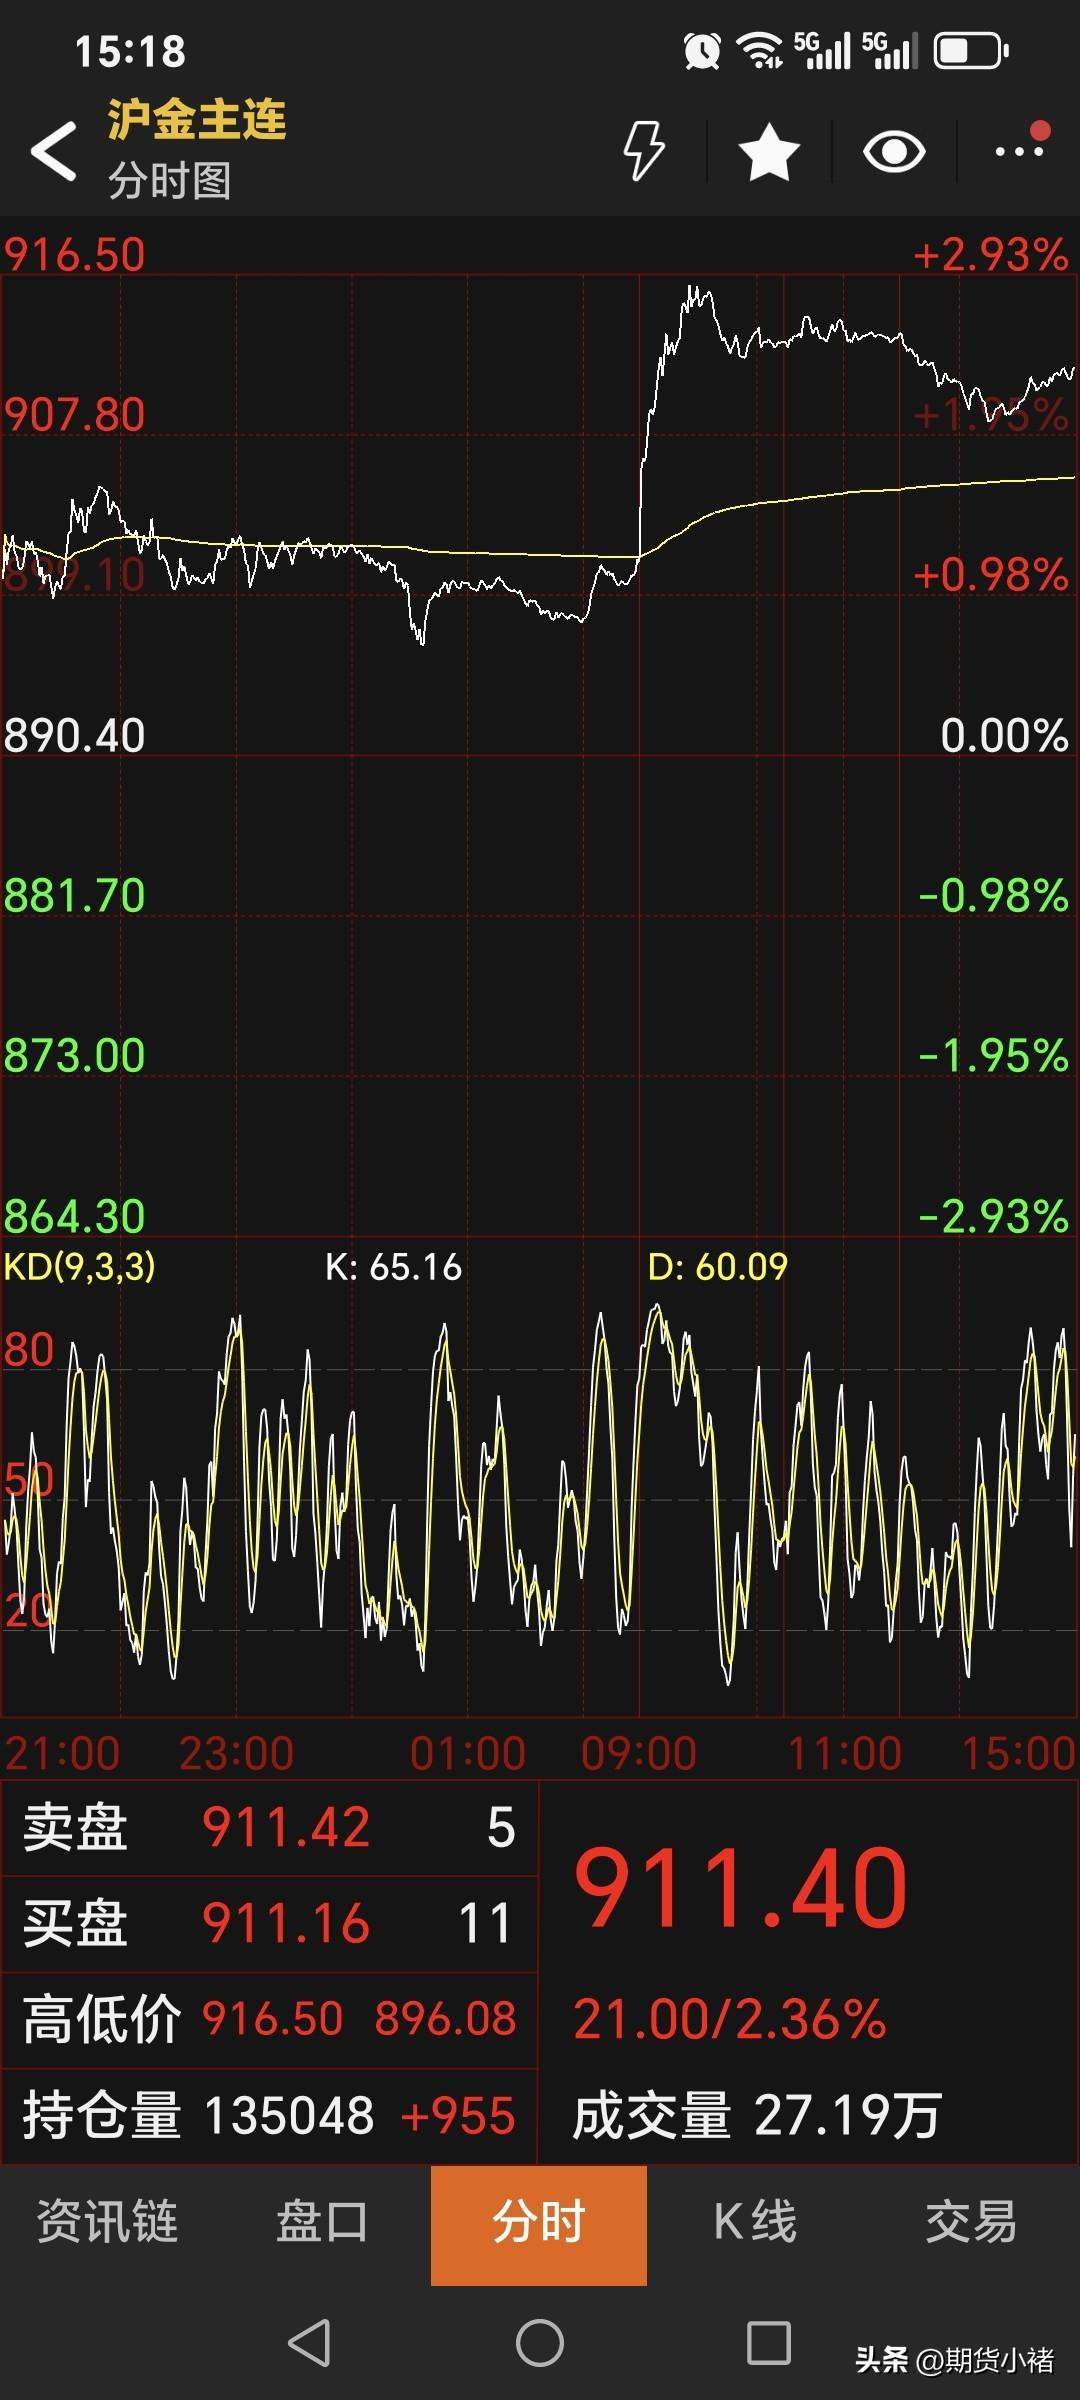Image resolution: width=1080 pixels, height=2400 pixels.
Task: Tap the 23:00 time axis label
Action: [236, 1753]
